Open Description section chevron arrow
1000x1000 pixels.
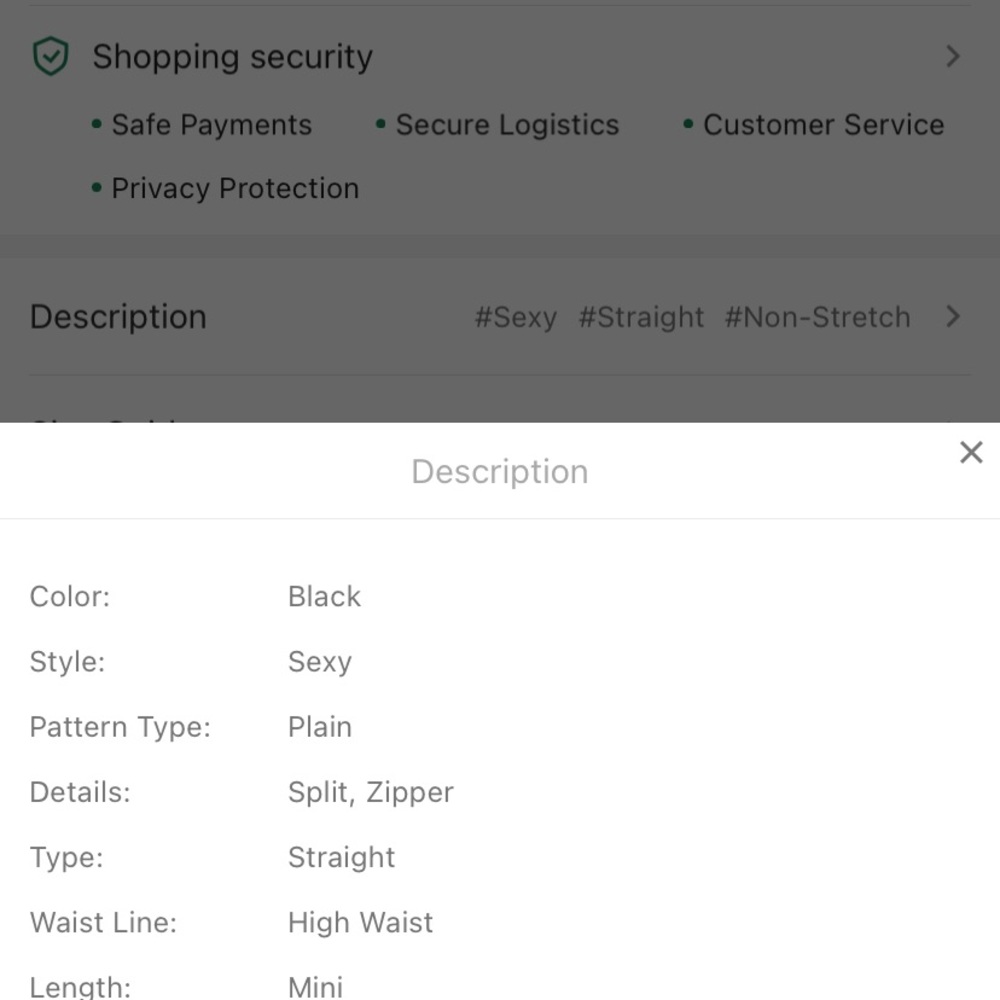[x=953, y=316]
